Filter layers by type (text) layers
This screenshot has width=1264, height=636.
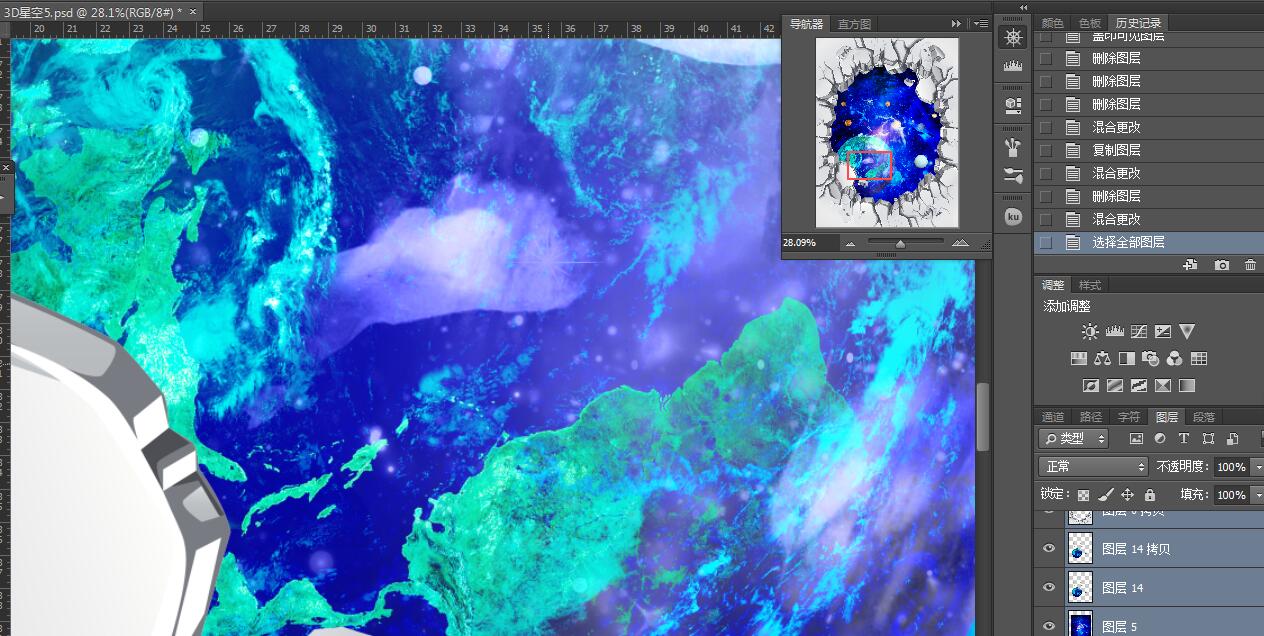(1184, 438)
